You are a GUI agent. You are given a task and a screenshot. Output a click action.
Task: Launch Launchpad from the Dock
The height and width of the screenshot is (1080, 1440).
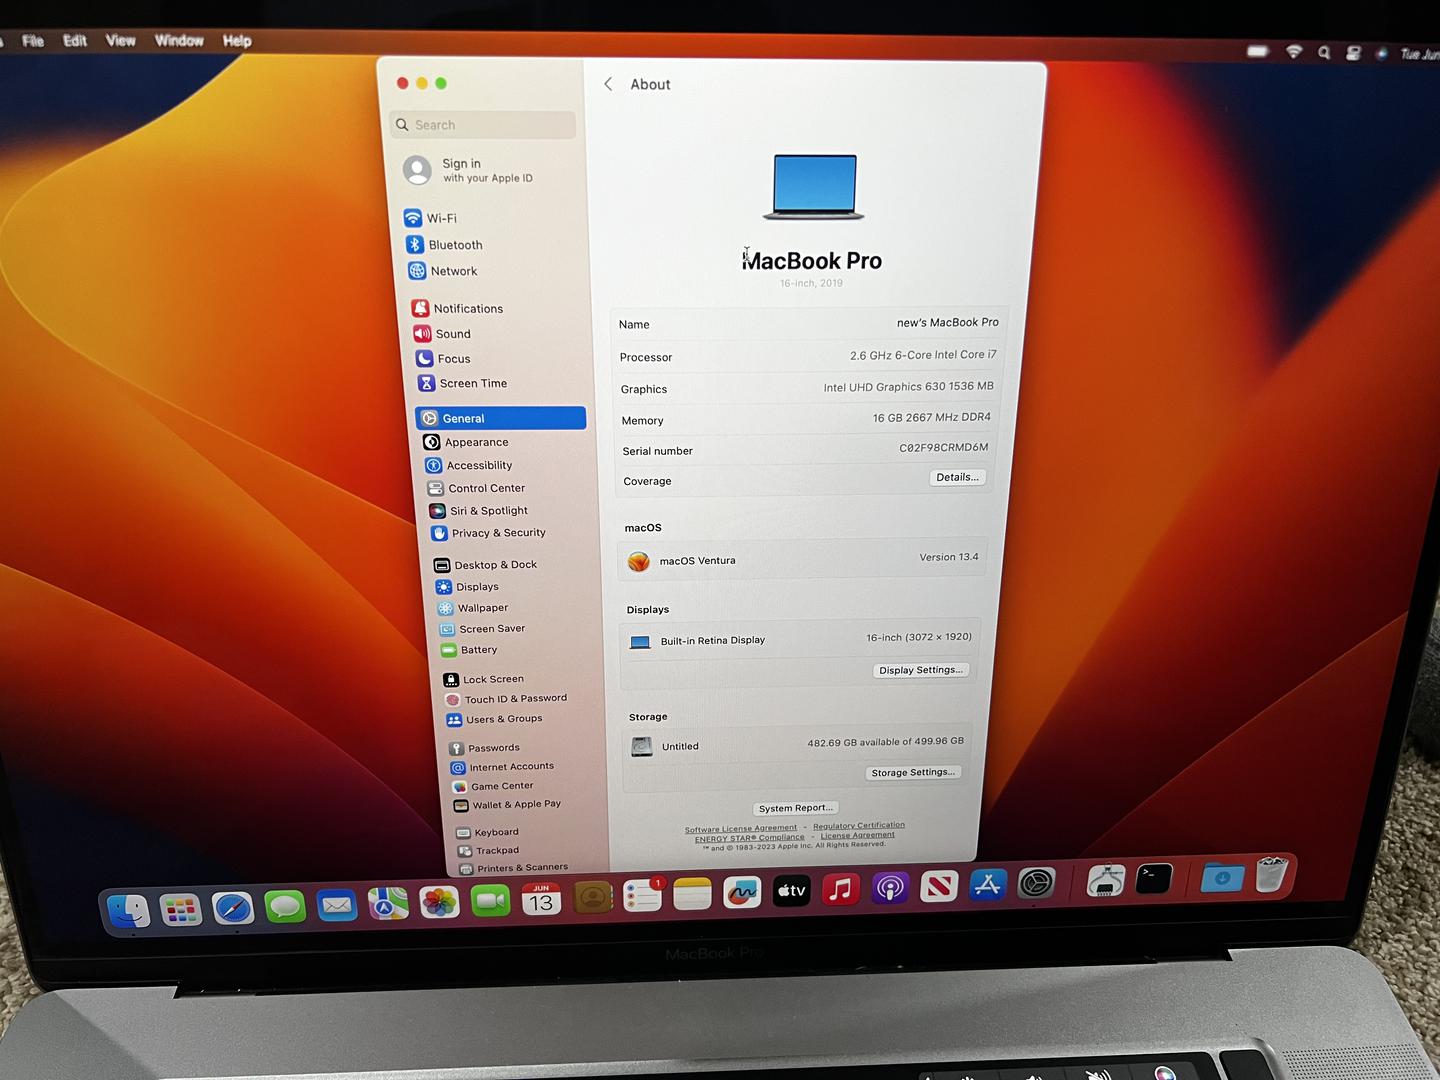click(181, 909)
